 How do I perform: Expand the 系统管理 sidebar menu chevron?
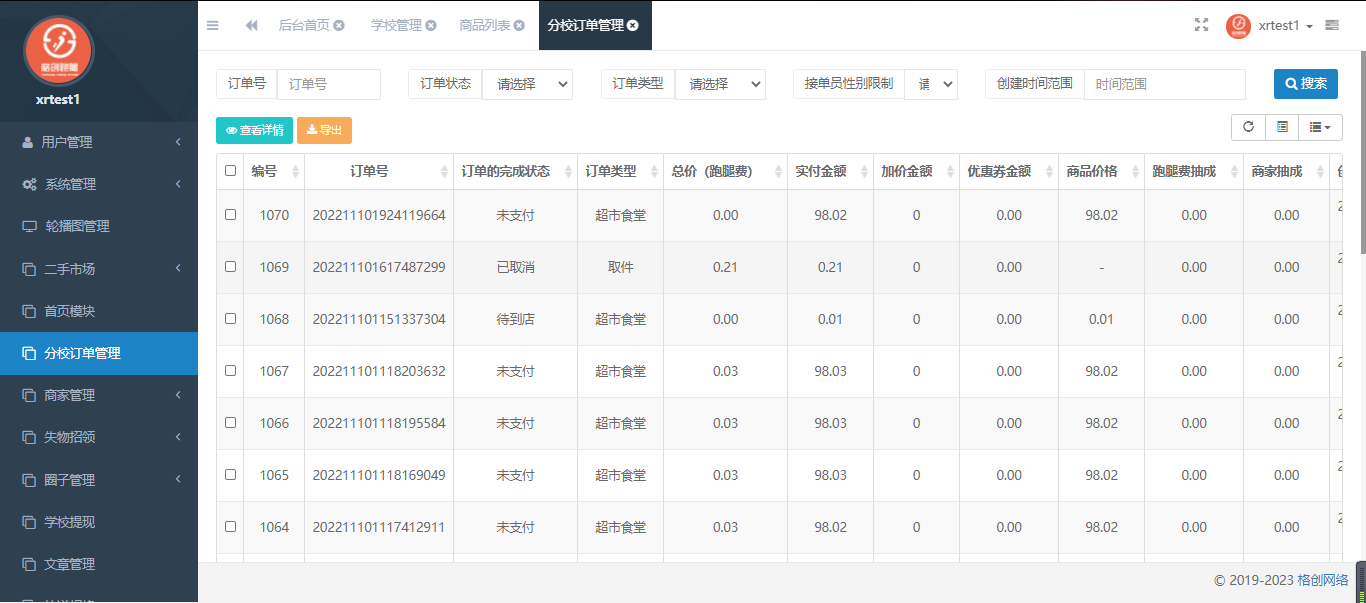coord(178,184)
